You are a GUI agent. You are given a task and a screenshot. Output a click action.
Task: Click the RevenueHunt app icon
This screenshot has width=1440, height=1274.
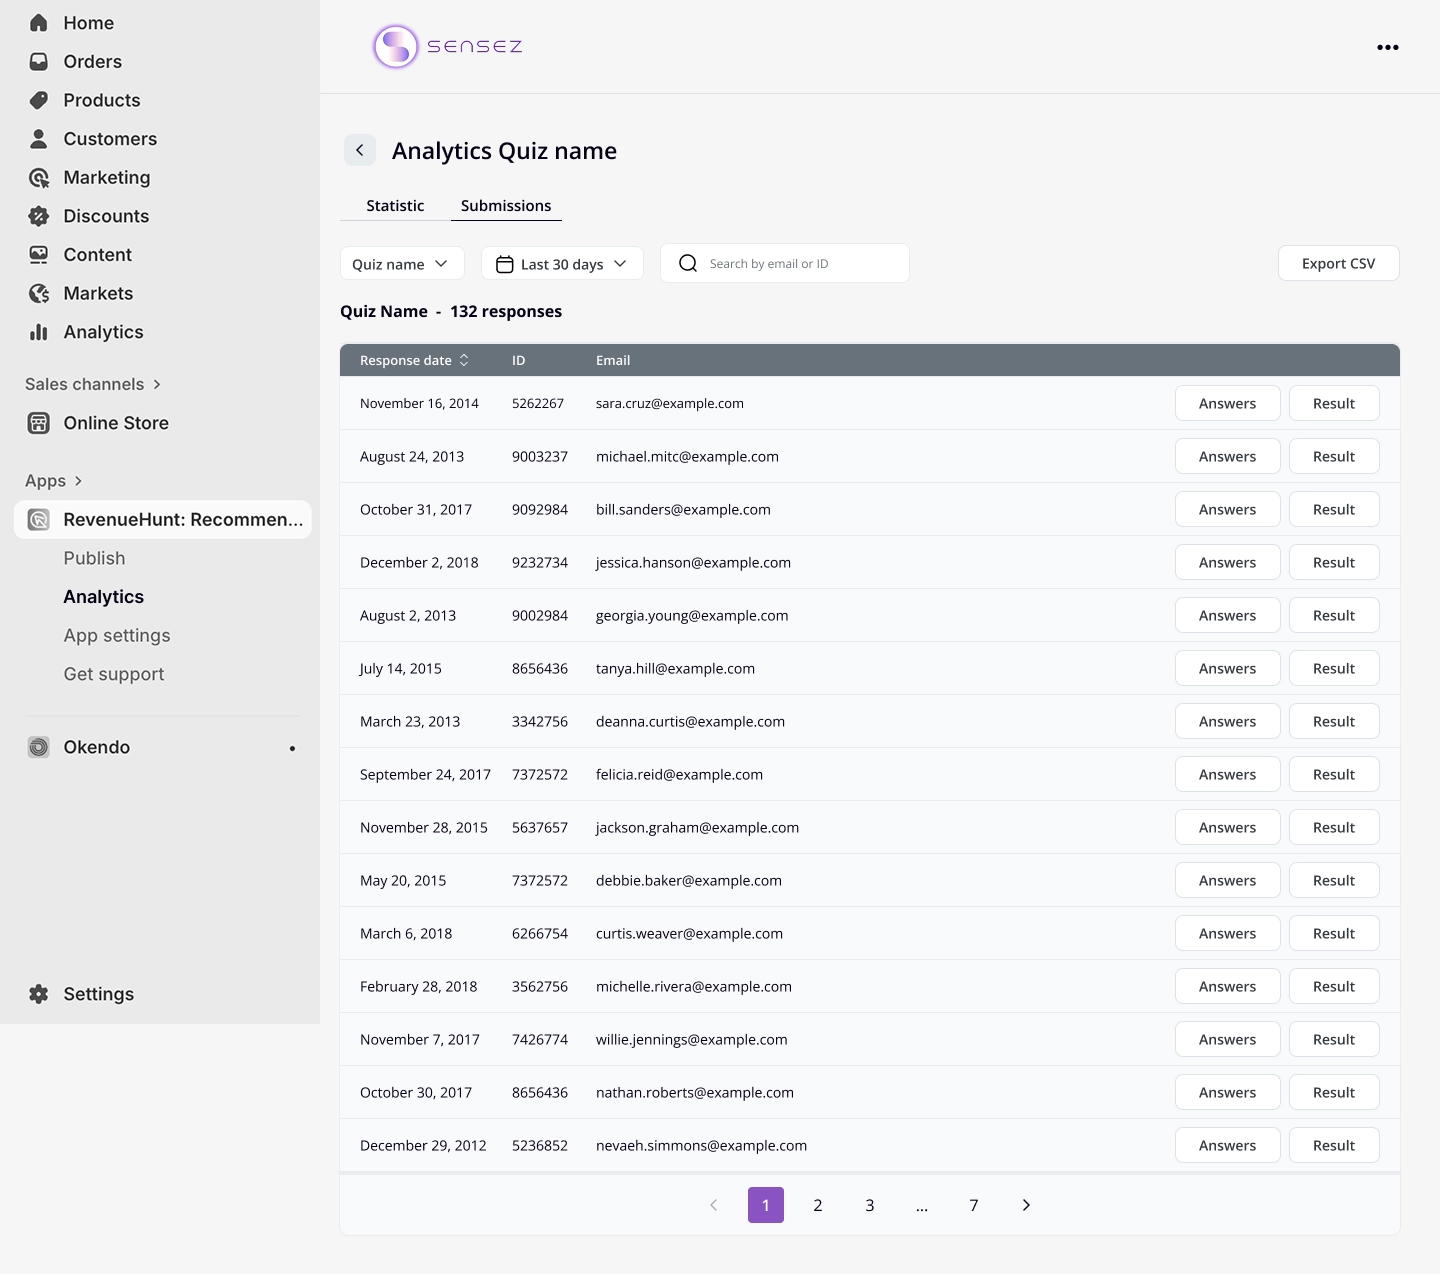39,520
